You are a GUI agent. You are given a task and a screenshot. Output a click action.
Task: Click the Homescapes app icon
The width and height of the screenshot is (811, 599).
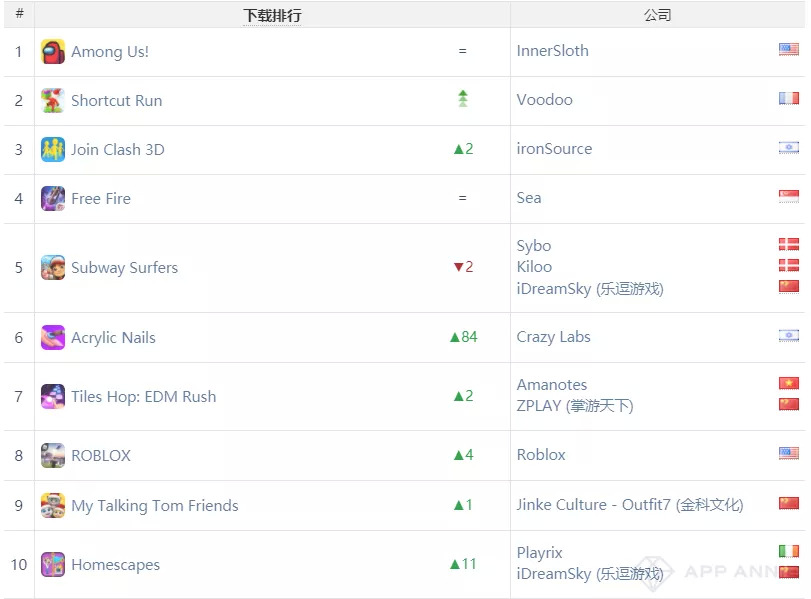[x=53, y=565]
